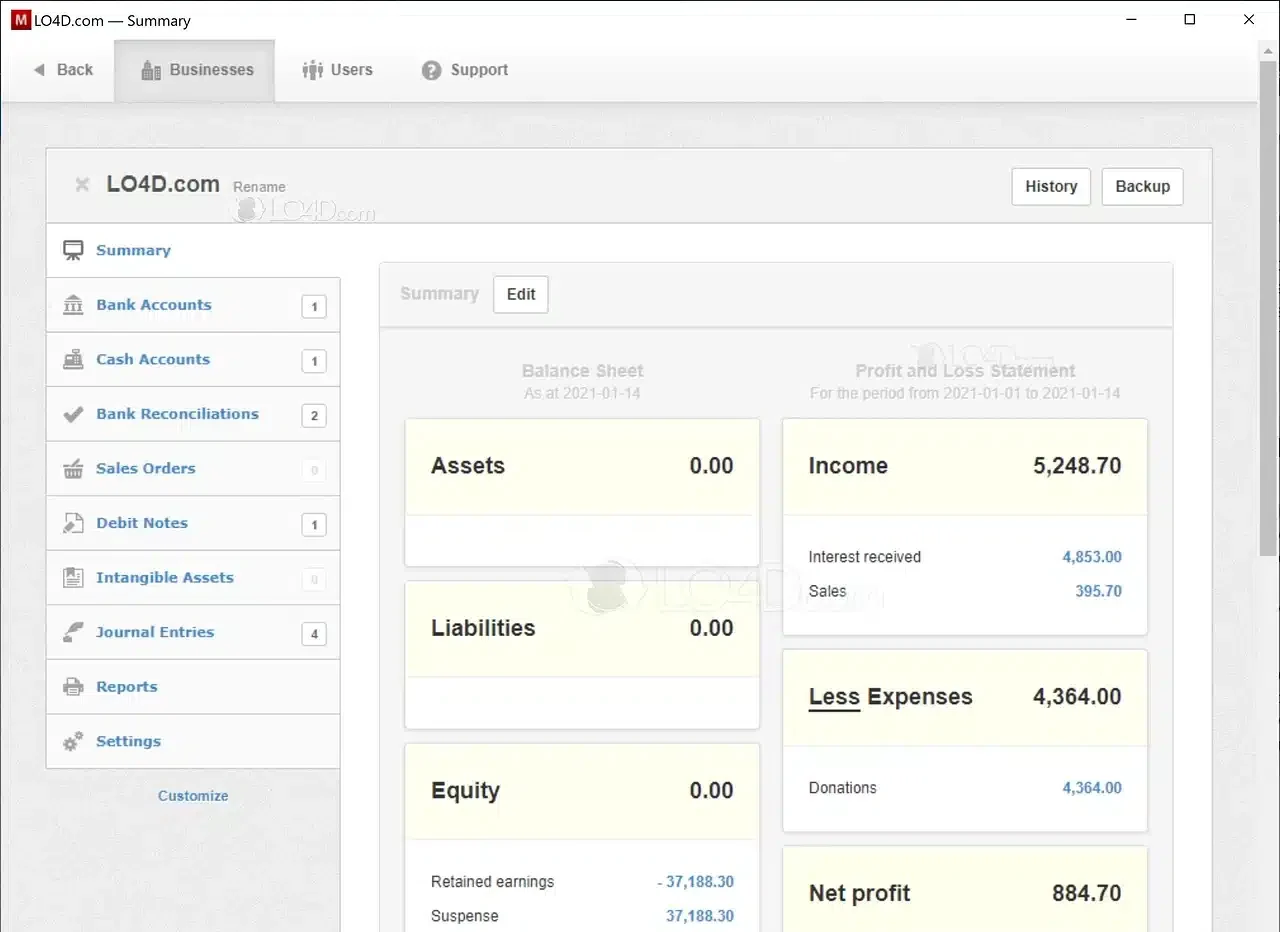The height and width of the screenshot is (932, 1280).
Task: Open the Customize link below sidebar
Action: (x=193, y=796)
